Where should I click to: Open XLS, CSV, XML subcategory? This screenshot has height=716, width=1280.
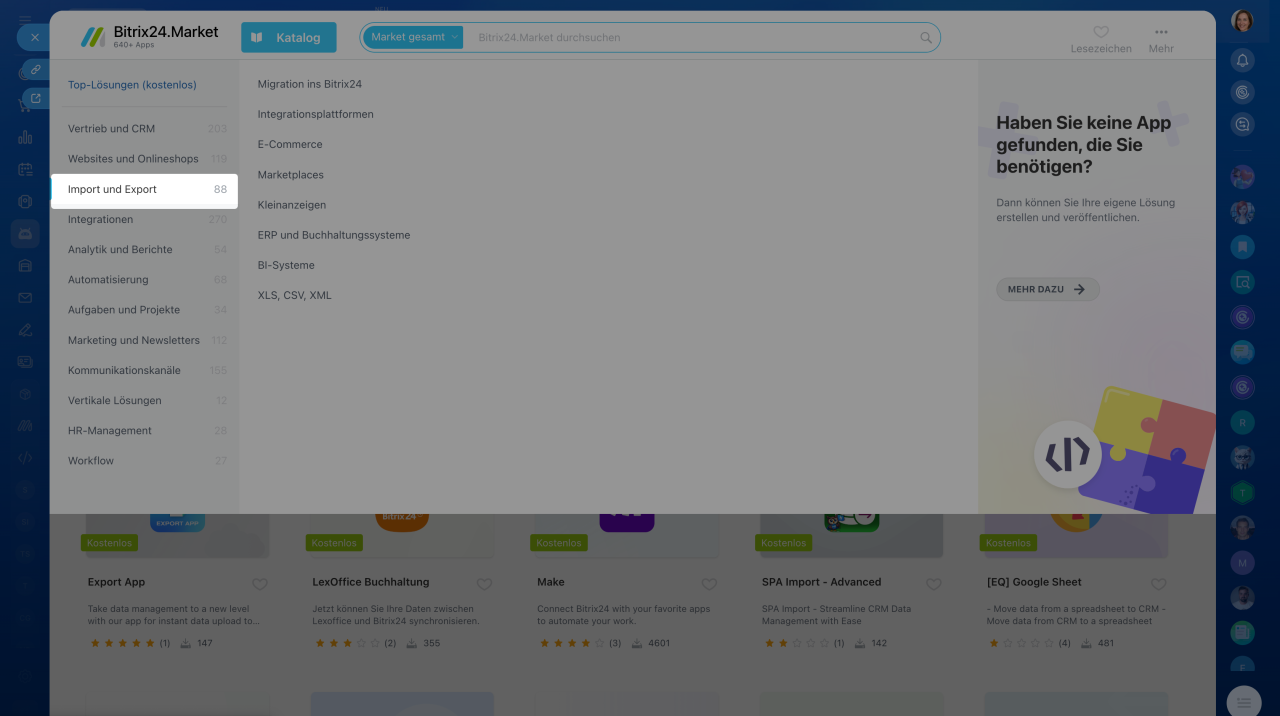(x=294, y=295)
